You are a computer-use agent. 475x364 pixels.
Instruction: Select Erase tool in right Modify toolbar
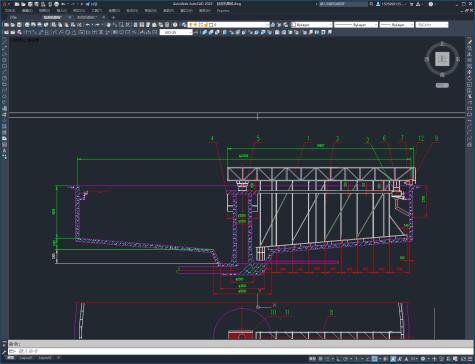(470, 42)
